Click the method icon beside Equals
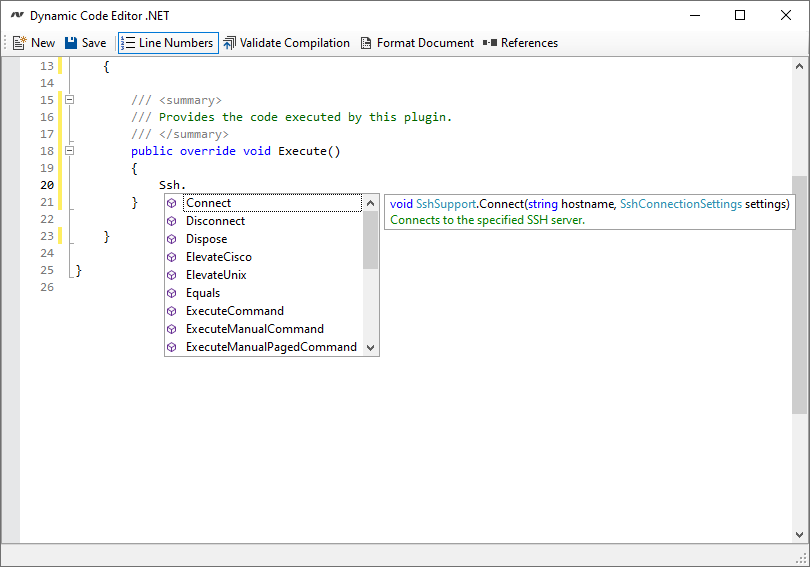This screenshot has height=567, width=810. coord(172,294)
